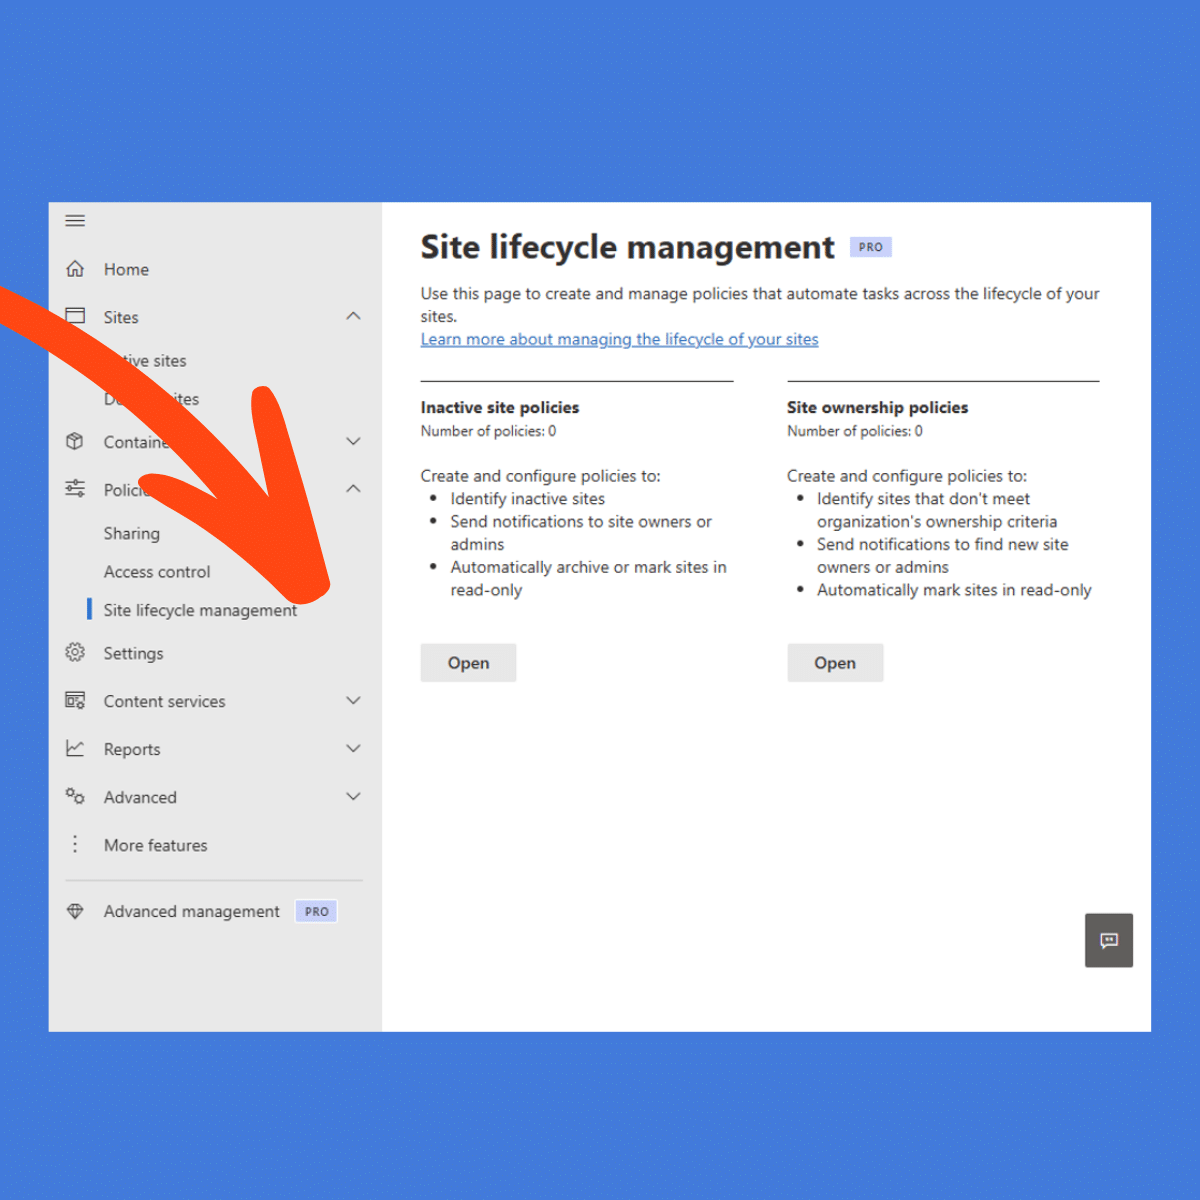Open the feedback chat button
The image size is (1200, 1200).
(x=1109, y=940)
